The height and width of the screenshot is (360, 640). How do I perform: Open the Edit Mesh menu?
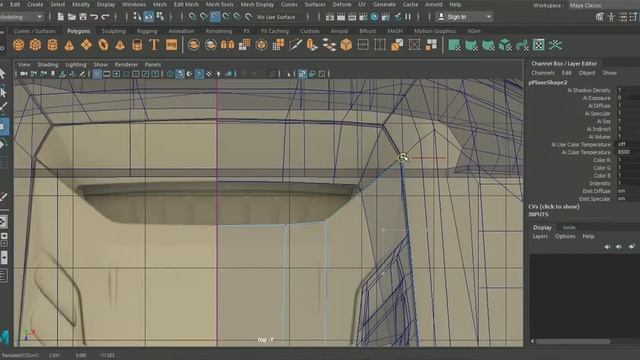pyautogui.click(x=186, y=4)
